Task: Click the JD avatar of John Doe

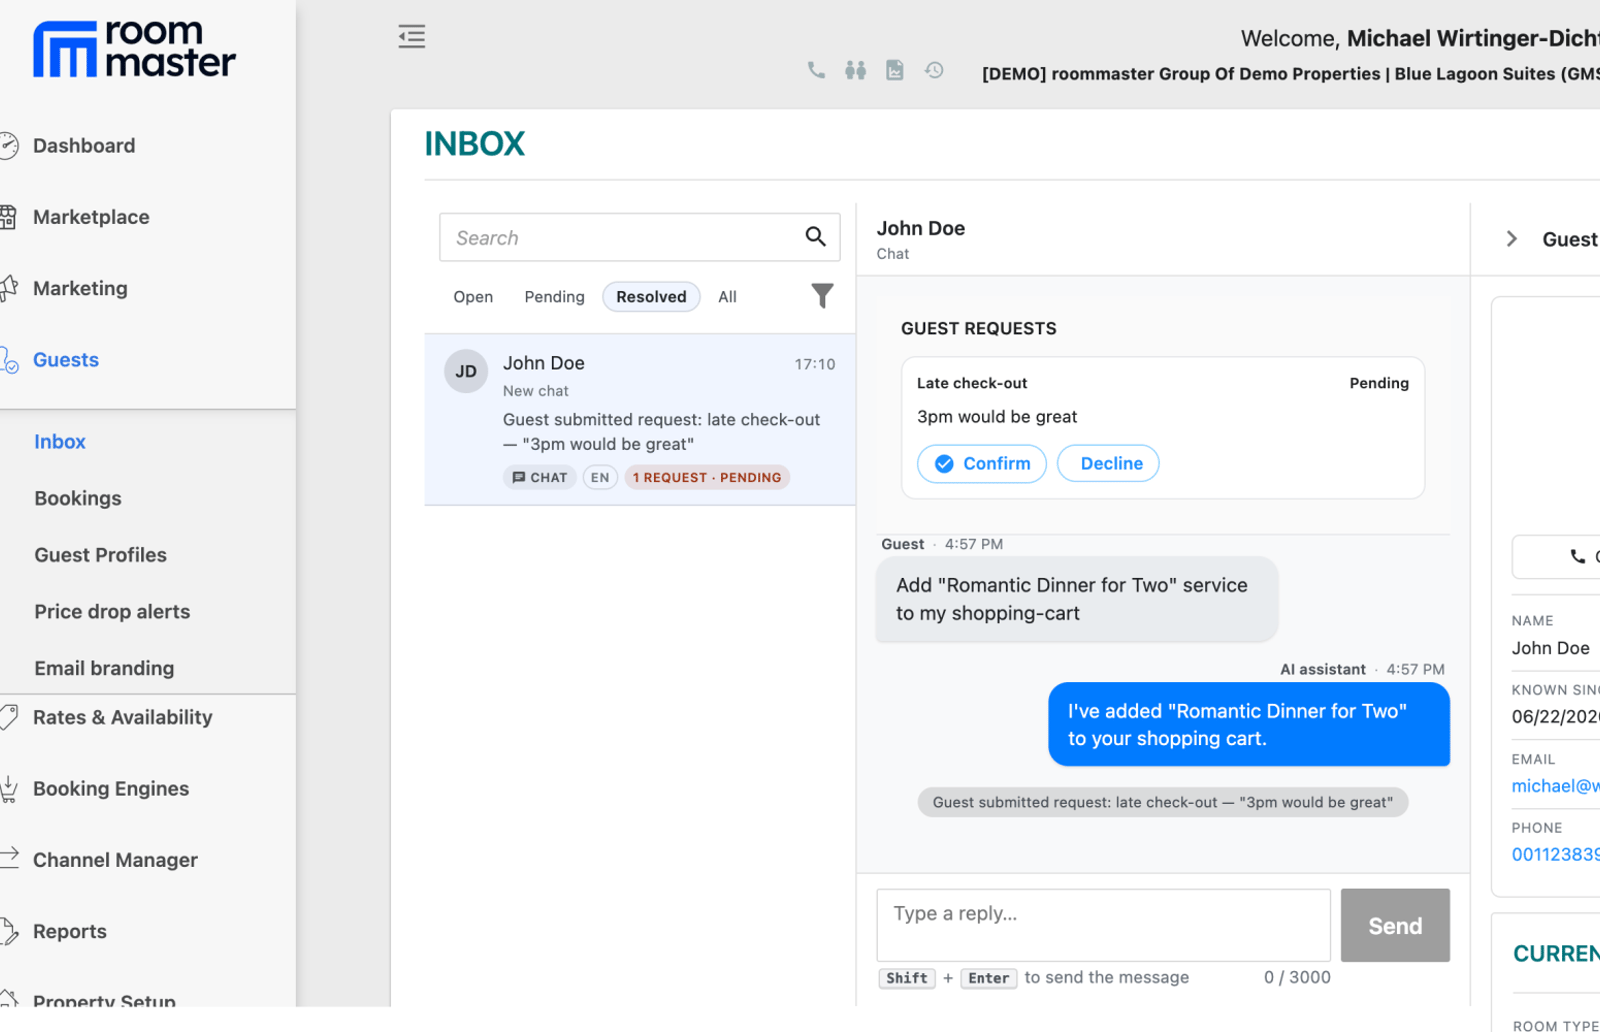Action: pos(466,371)
